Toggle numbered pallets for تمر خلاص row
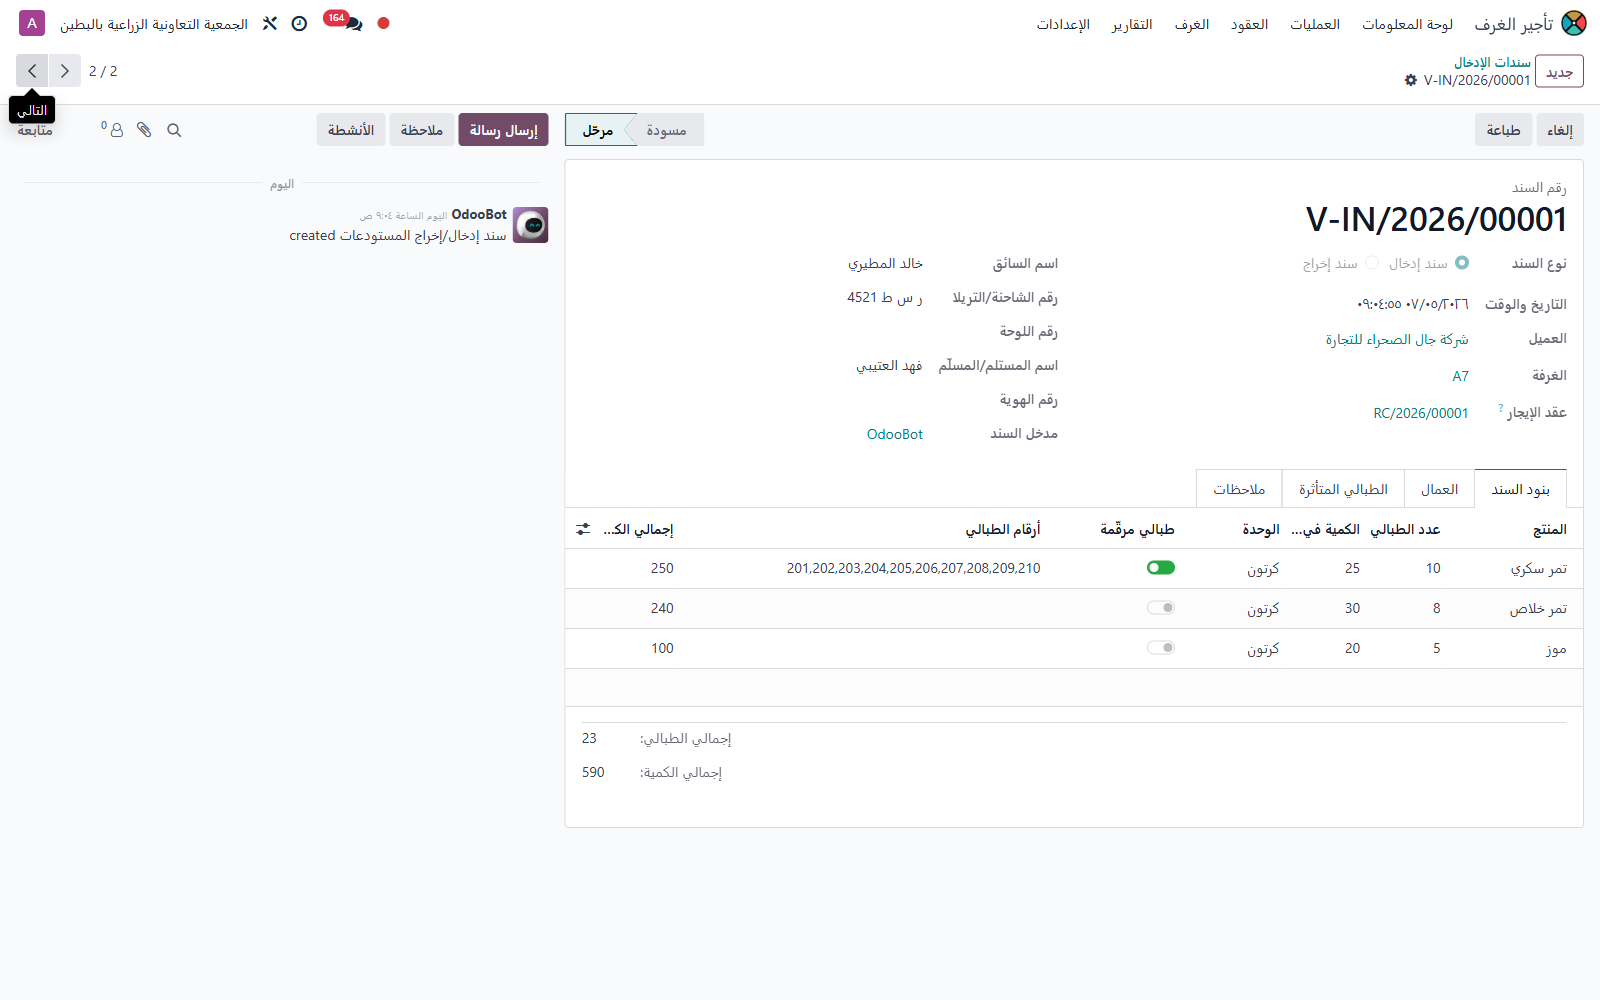The image size is (1600, 1000). coord(1161,608)
